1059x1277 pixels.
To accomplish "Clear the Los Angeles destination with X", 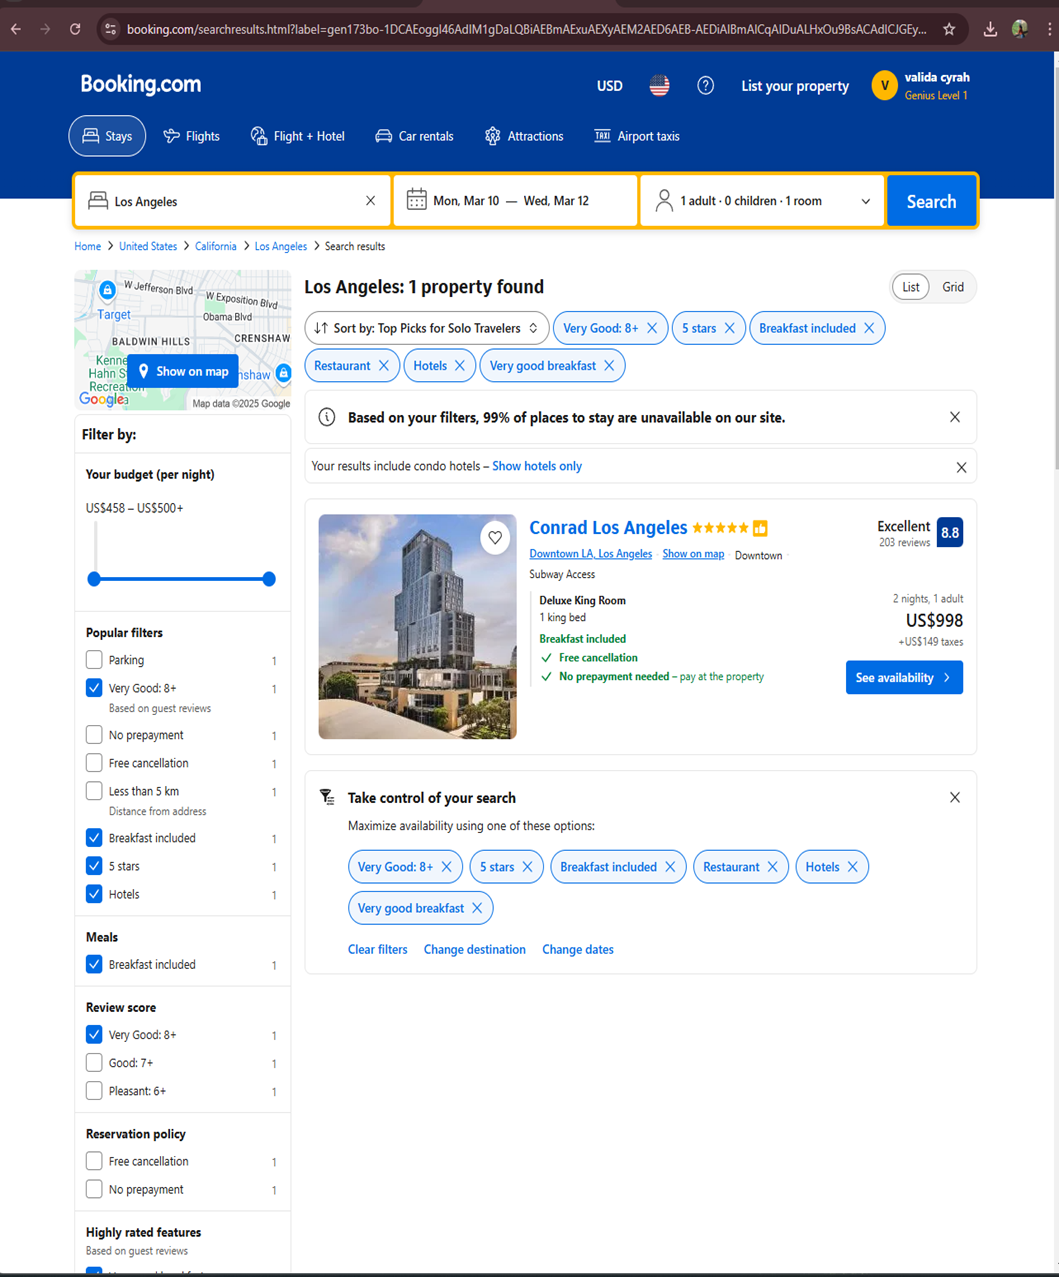I will point(370,201).
